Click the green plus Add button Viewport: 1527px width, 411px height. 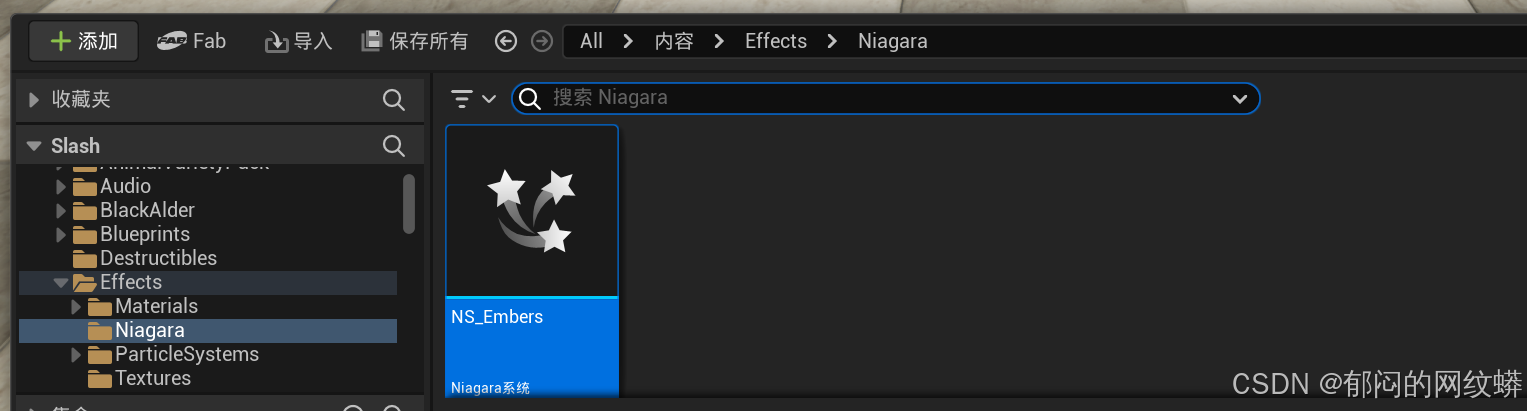(83, 41)
